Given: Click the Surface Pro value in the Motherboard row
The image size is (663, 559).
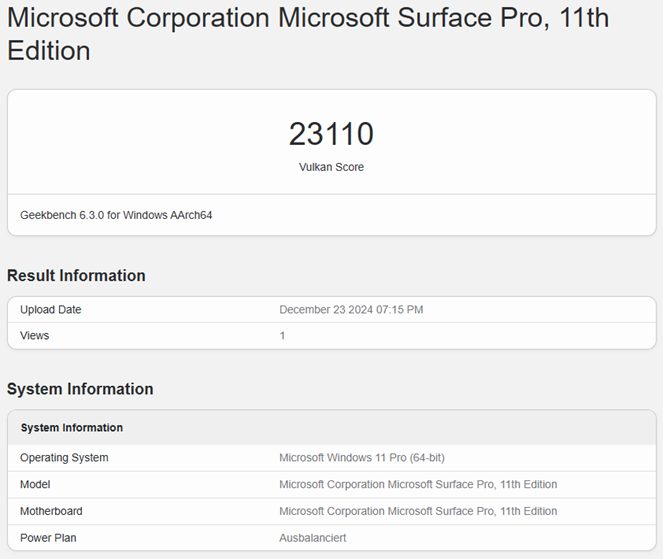Looking at the screenshot, I should coord(418,512).
